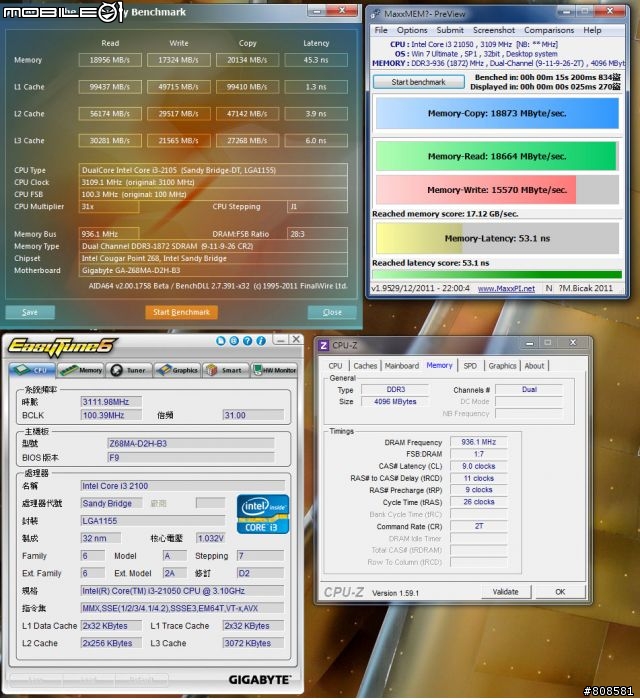Click the Memory Write 17324 MB/s field
Image resolution: width=640 pixels, height=699 pixels.
point(179,60)
